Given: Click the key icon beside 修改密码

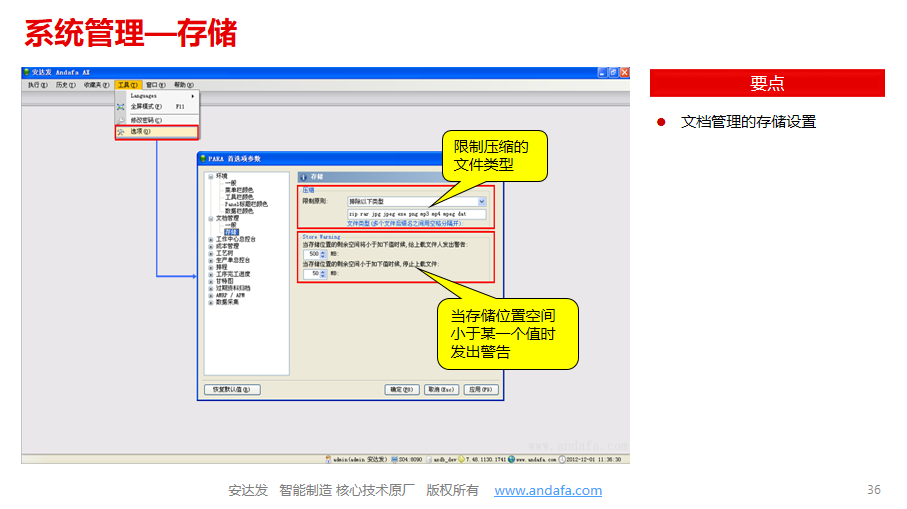Looking at the screenshot, I should click(121, 119).
